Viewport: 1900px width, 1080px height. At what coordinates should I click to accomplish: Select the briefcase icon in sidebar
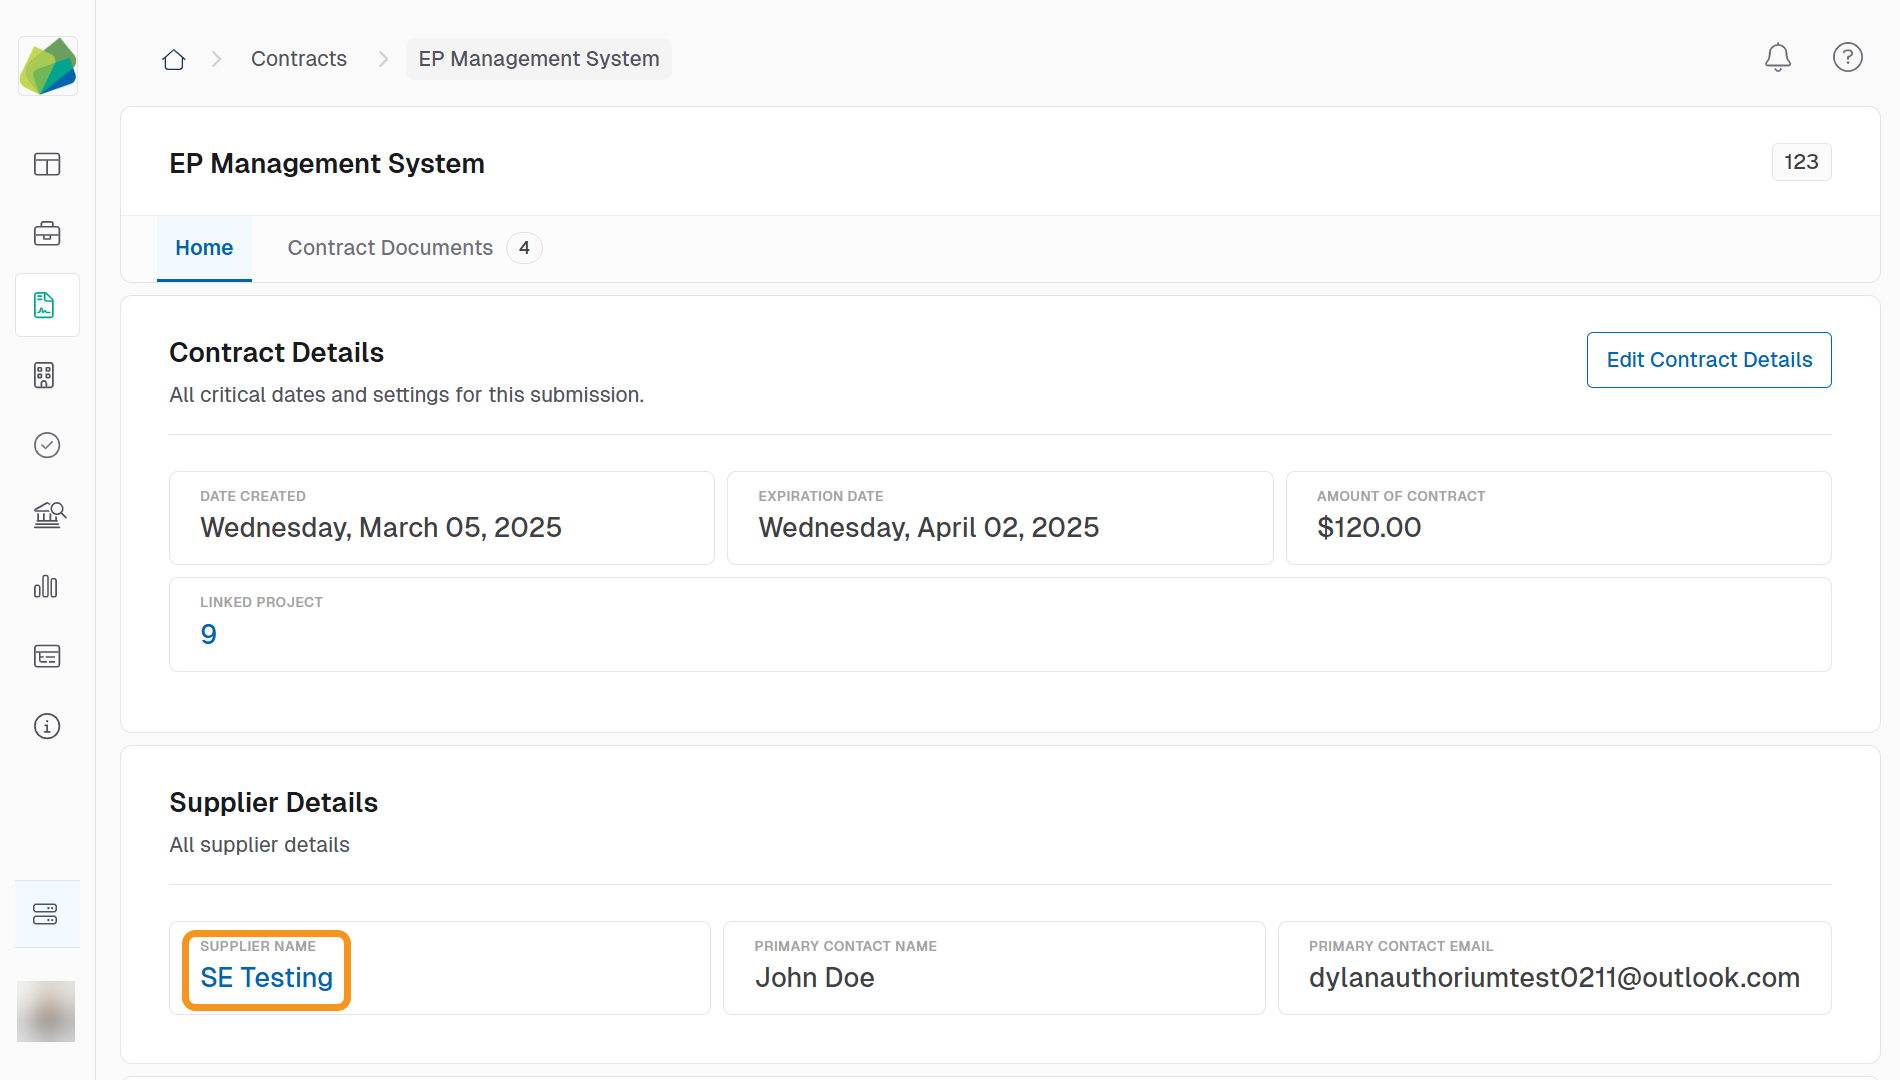pyautogui.click(x=47, y=235)
